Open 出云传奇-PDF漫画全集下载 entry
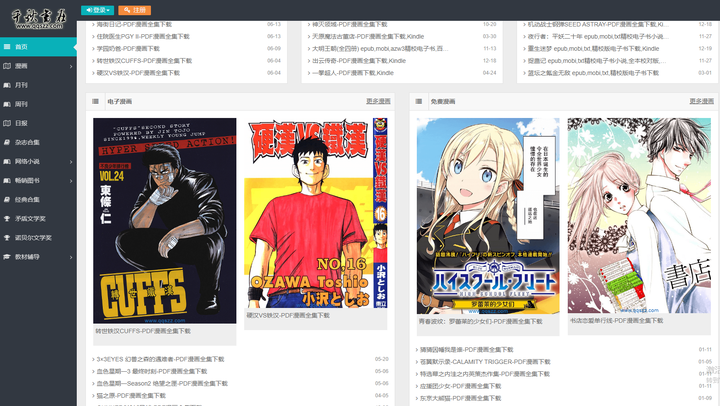This screenshot has height=406, width=720. 359,61
